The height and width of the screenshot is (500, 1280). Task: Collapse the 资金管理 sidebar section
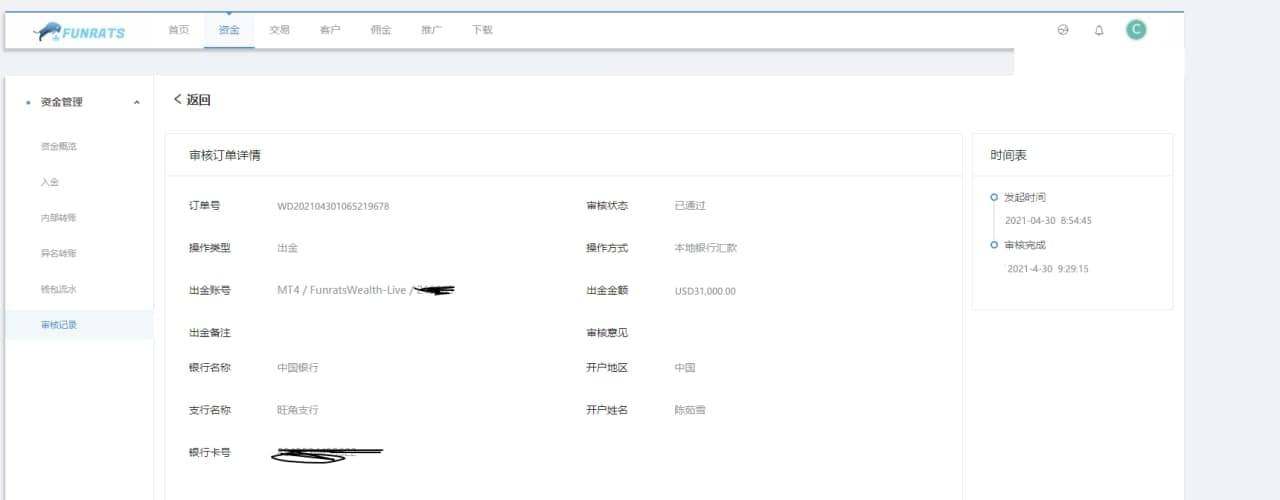(137, 102)
